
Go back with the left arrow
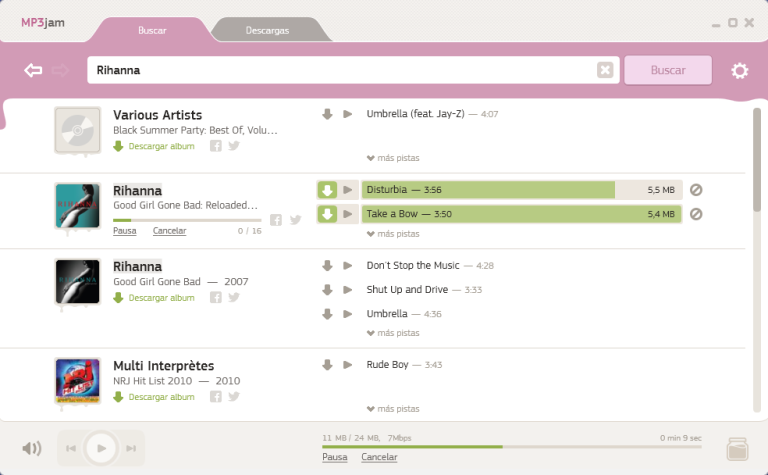(33, 70)
